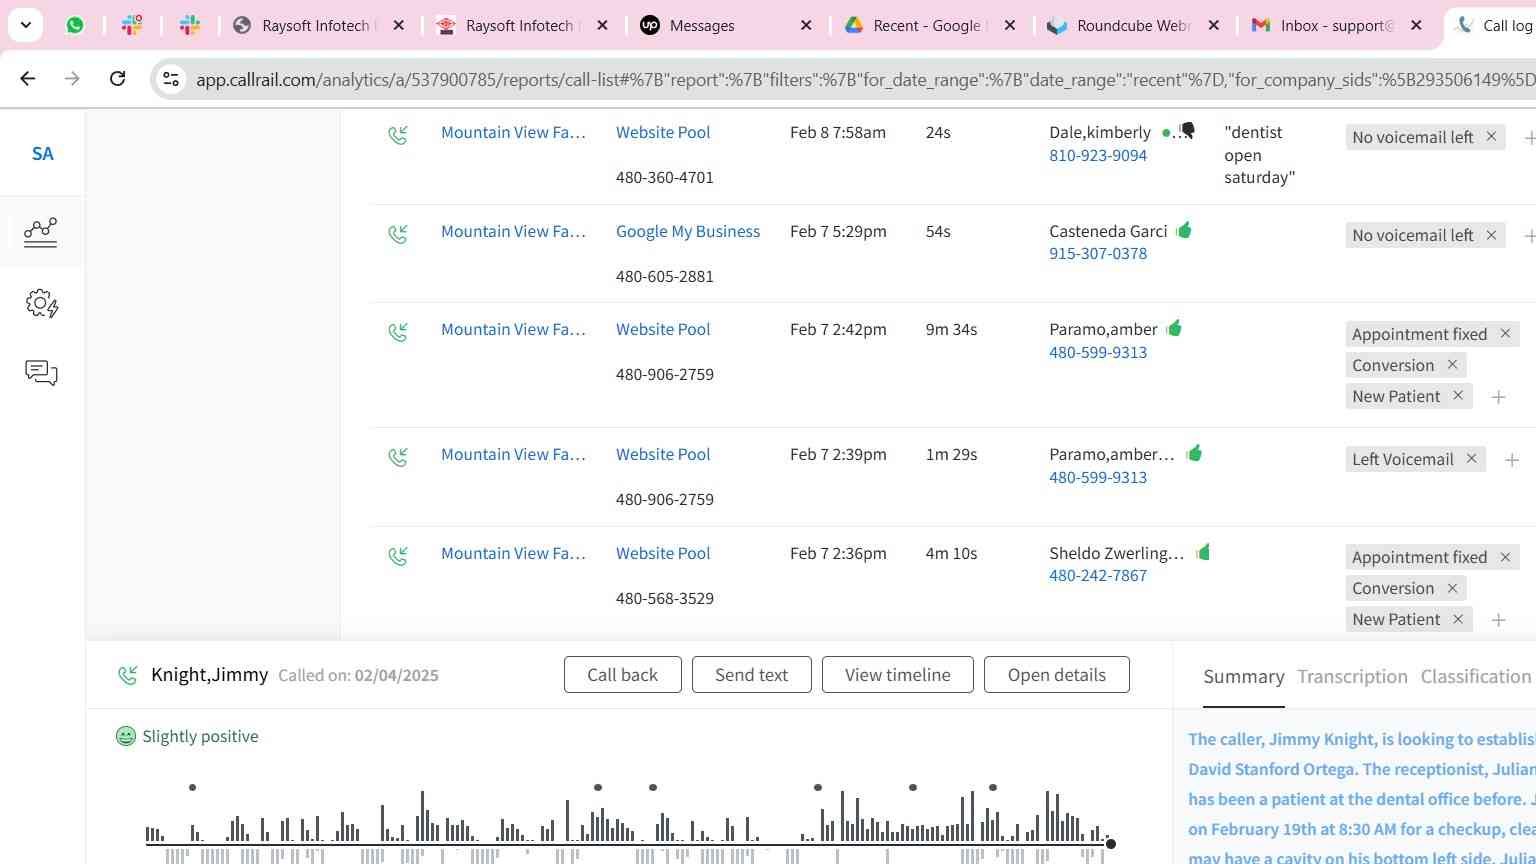
Task: Reload the CallRail page
Action: [x=117, y=78]
